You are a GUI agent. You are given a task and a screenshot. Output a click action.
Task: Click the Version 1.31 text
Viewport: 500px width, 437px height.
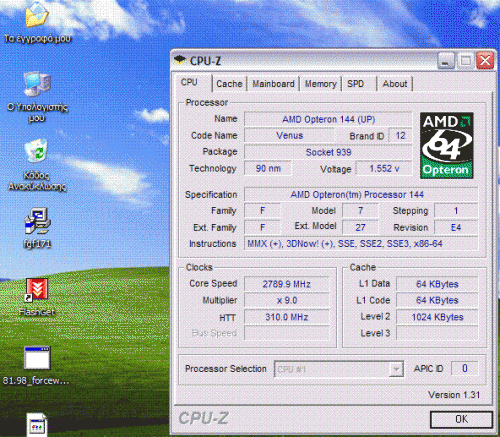[x=454, y=395]
